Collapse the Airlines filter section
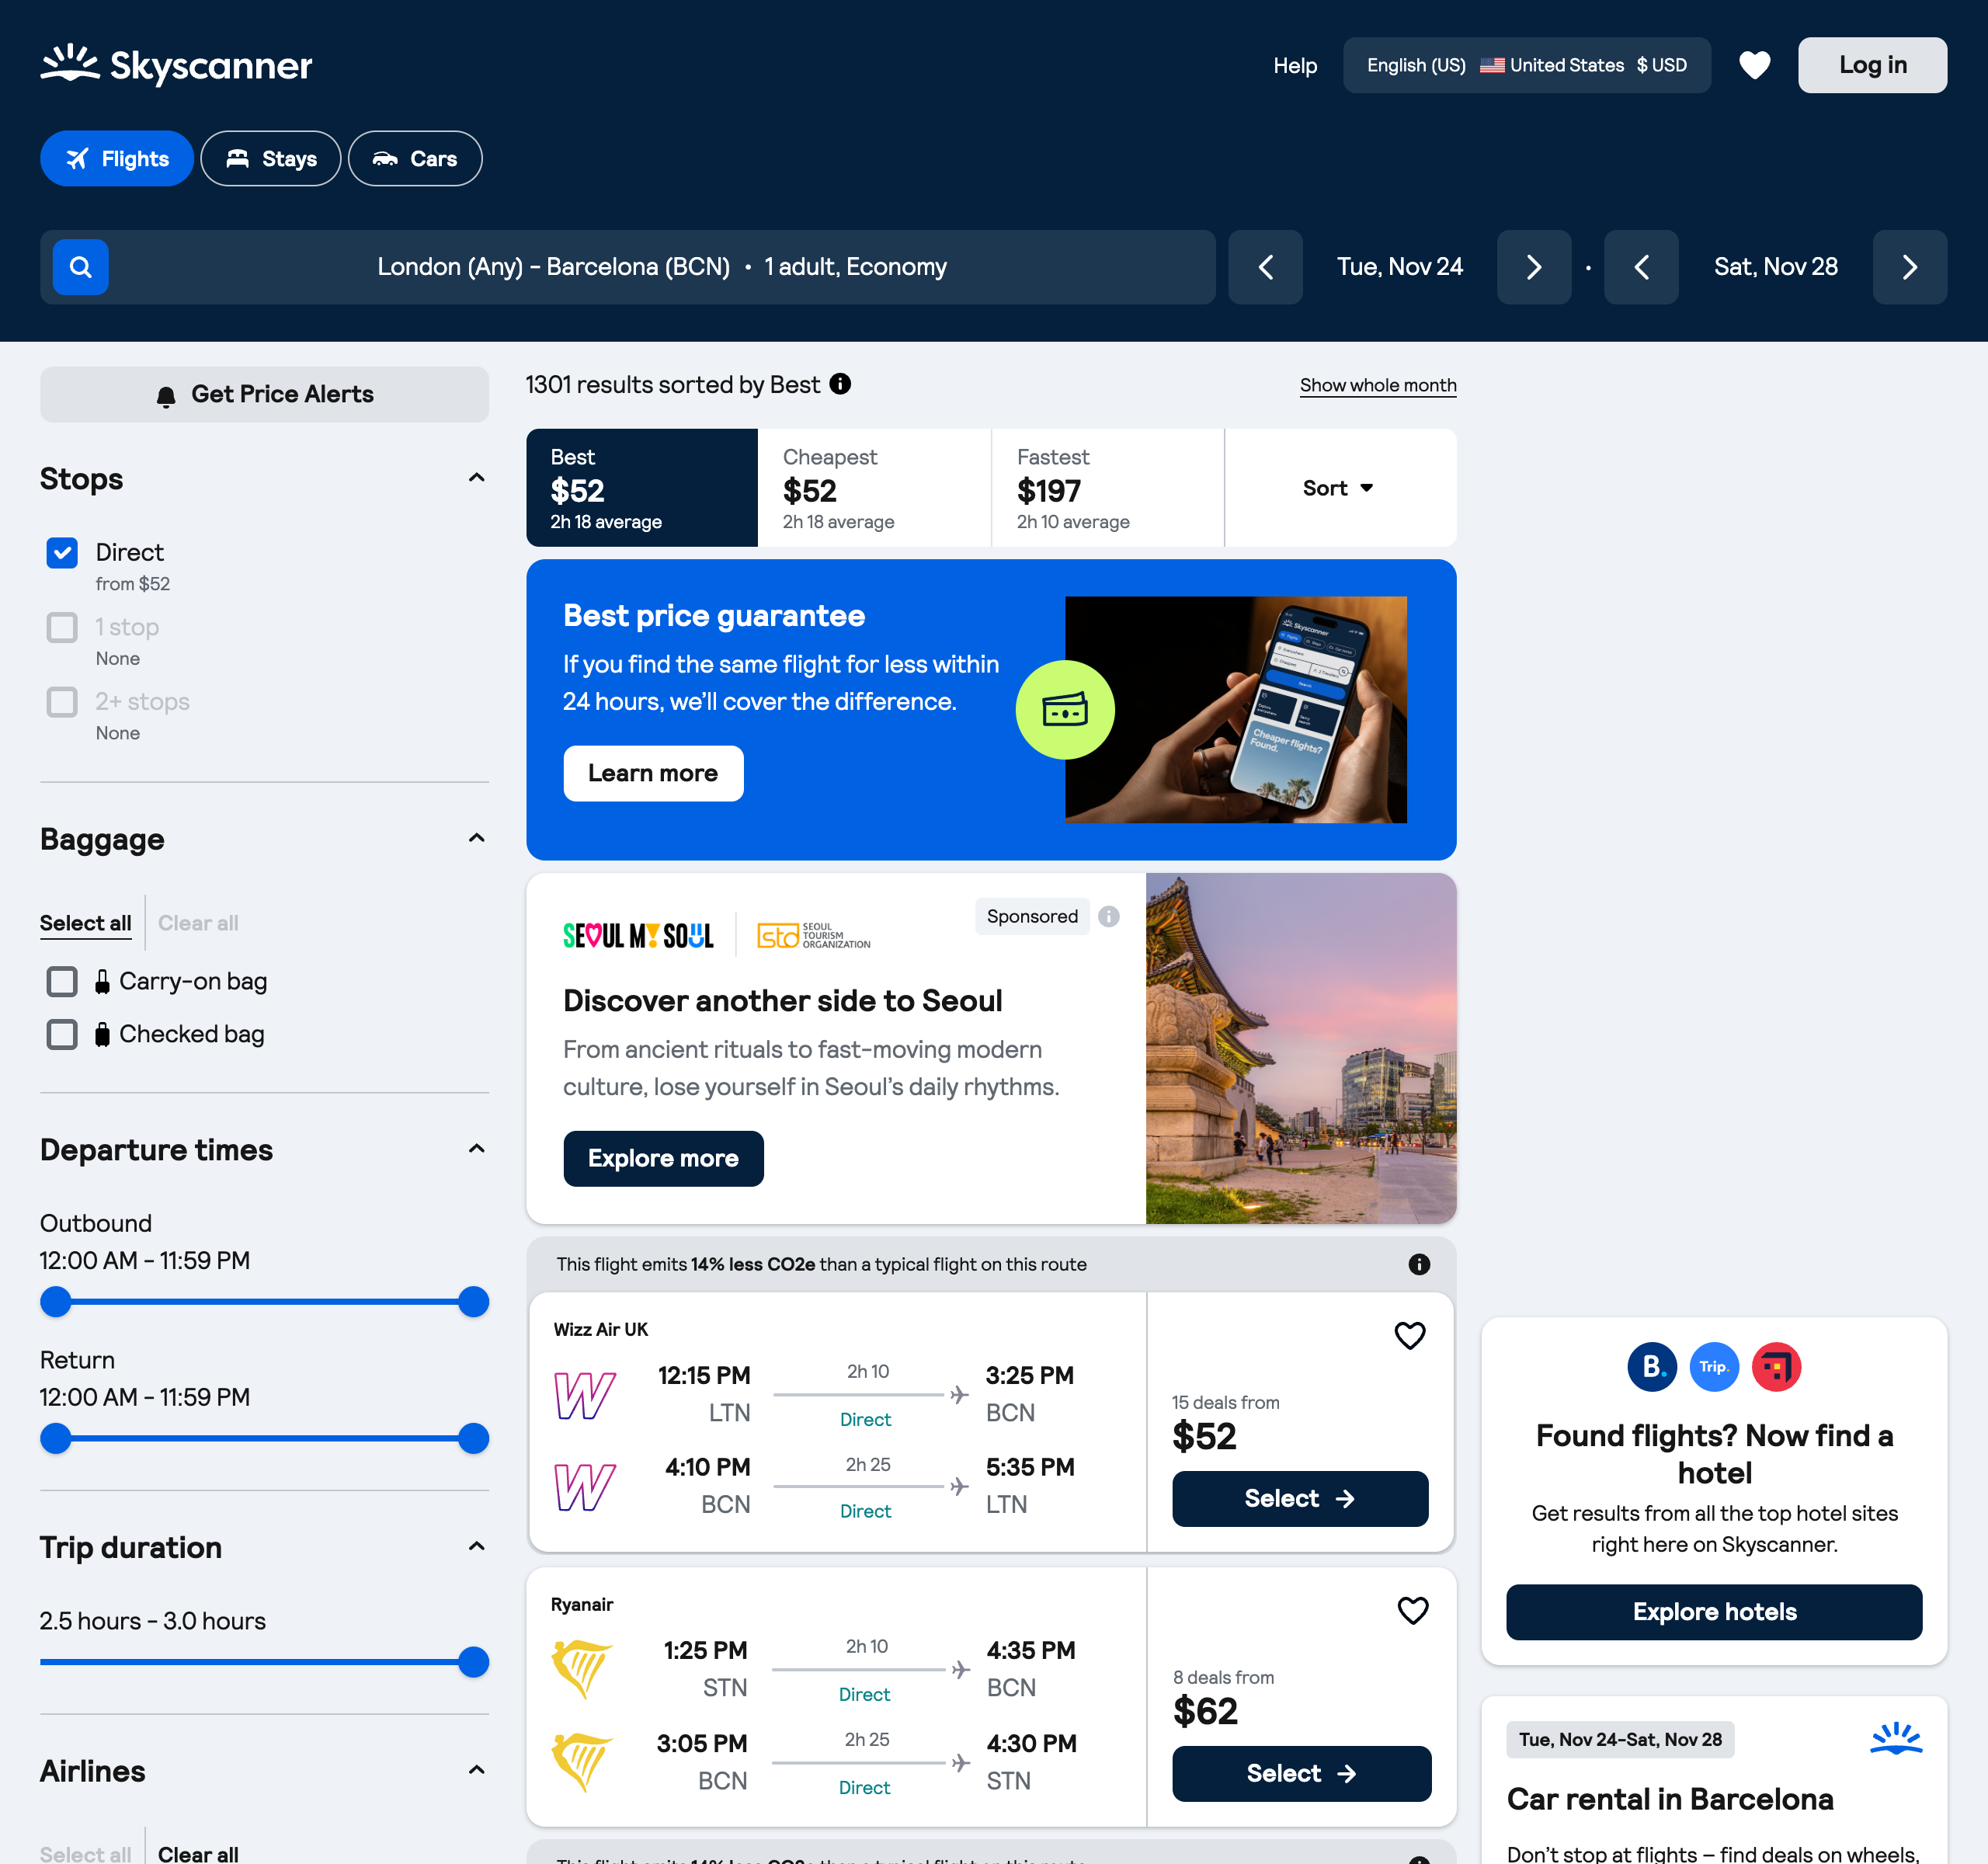Screen dimensions: 1988x1864 (x=477, y=1770)
